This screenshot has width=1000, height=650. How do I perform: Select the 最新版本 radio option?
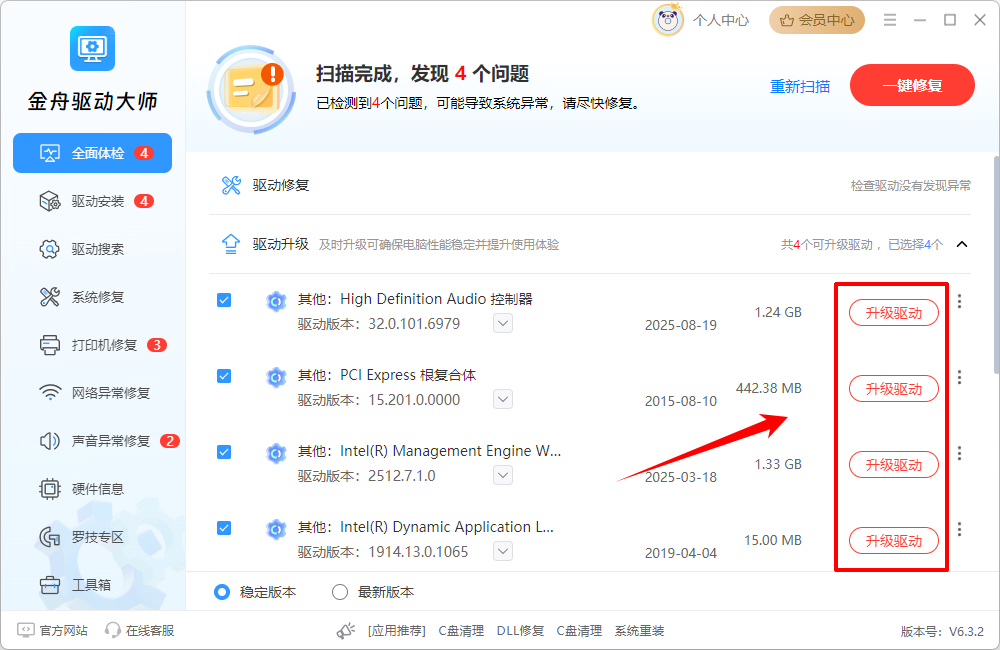tap(340, 592)
